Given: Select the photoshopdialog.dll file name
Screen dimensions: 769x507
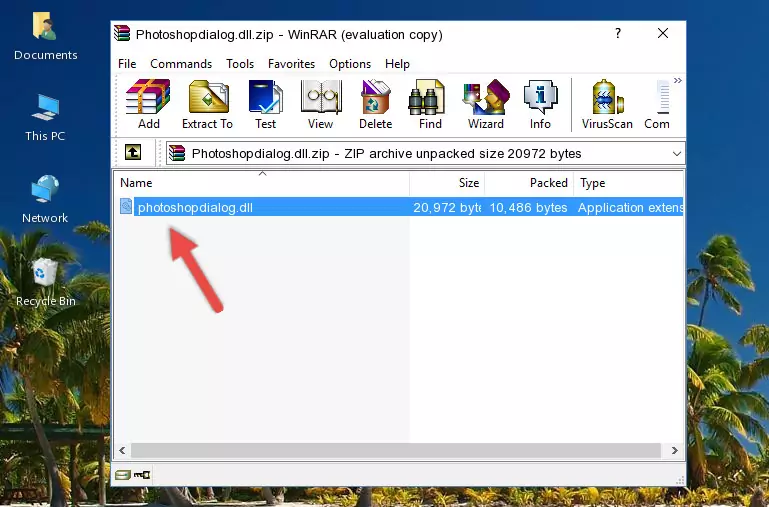Looking at the screenshot, I should (x=195, y=207).
